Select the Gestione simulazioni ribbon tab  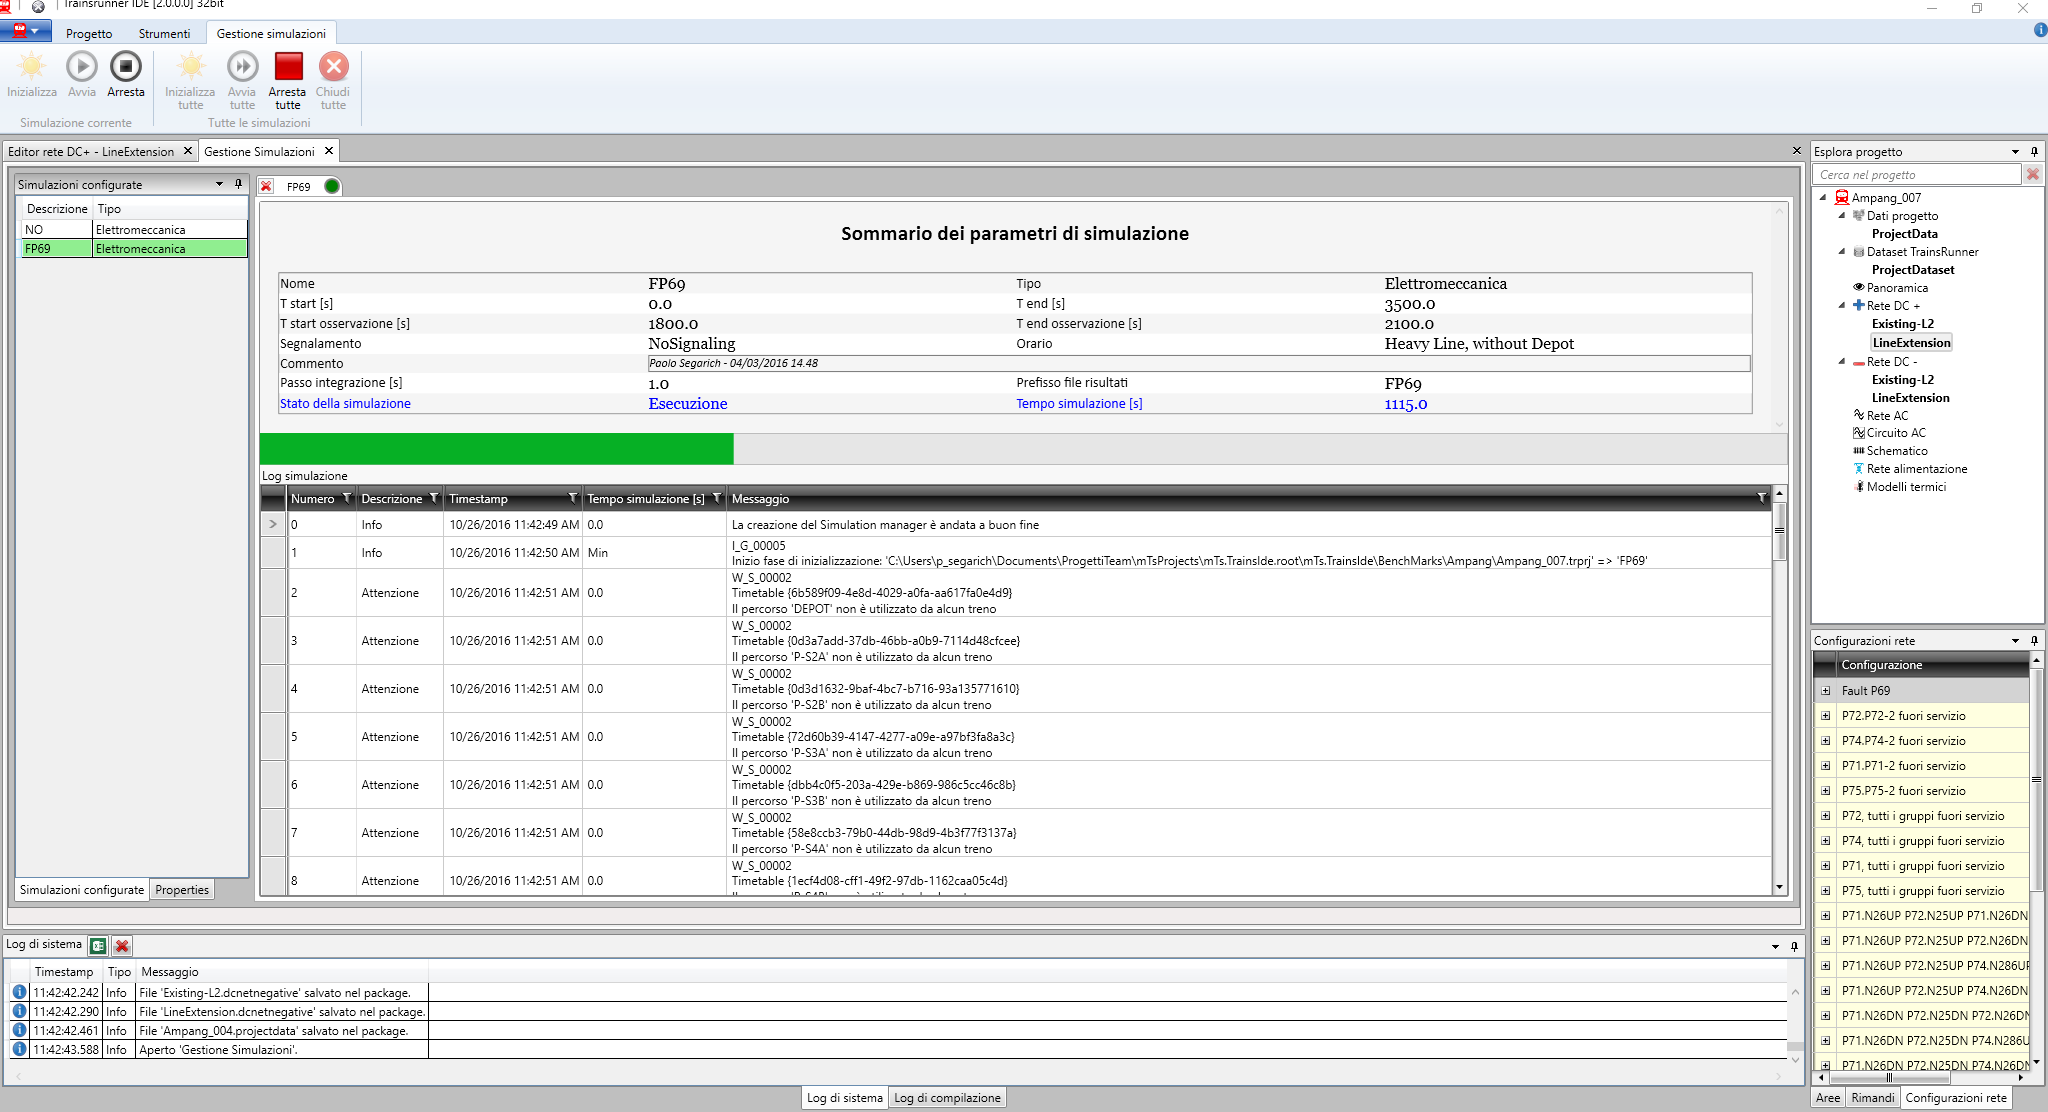(x=271, y=34)
